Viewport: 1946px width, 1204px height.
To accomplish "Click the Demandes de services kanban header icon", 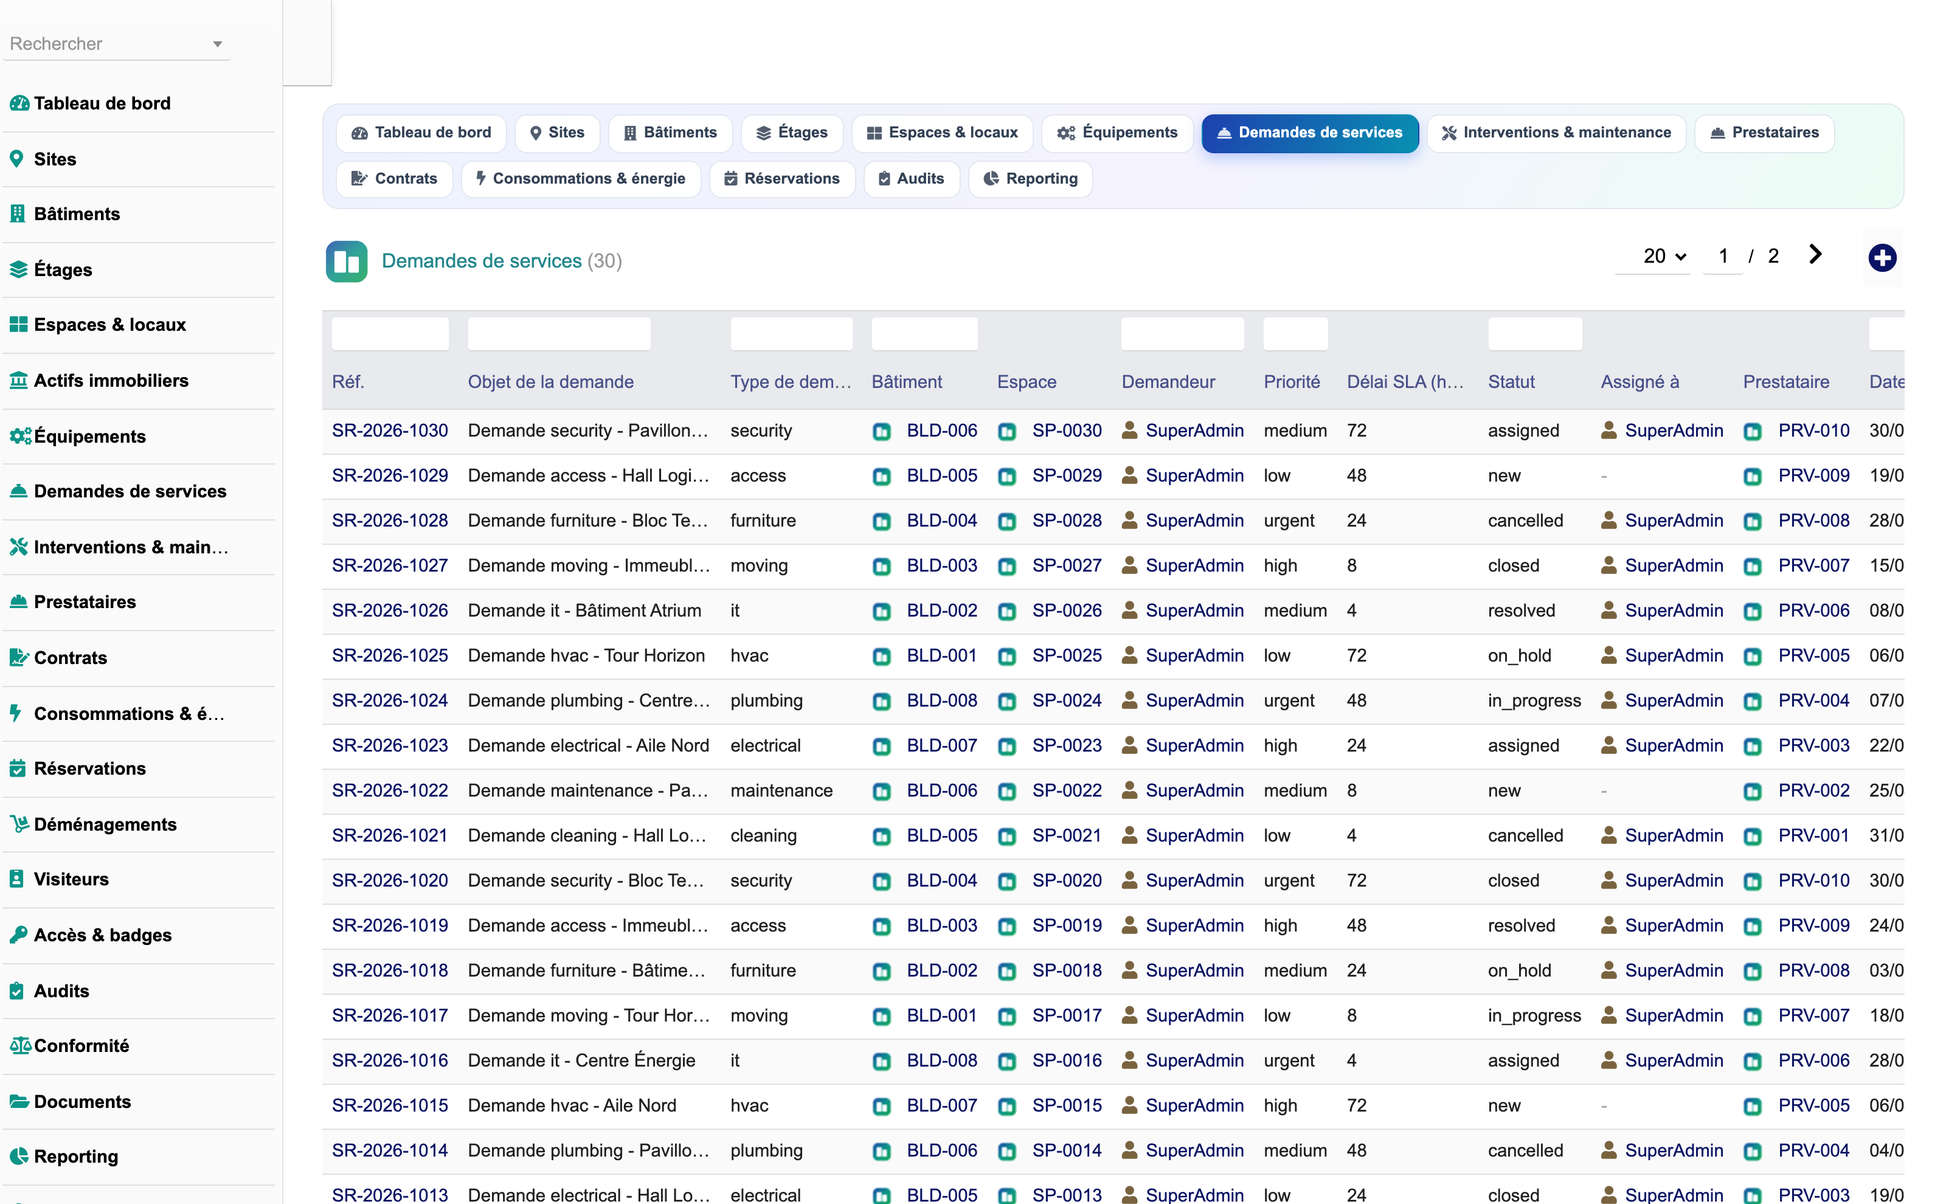I will (346, 261).
